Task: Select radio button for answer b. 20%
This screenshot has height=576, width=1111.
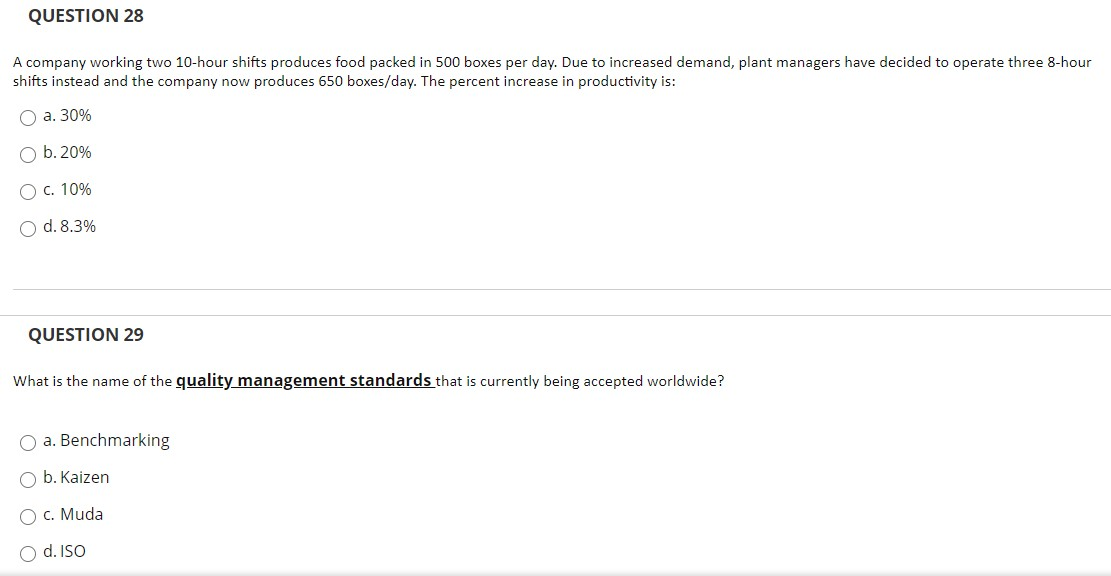Action: pos(28,154)
